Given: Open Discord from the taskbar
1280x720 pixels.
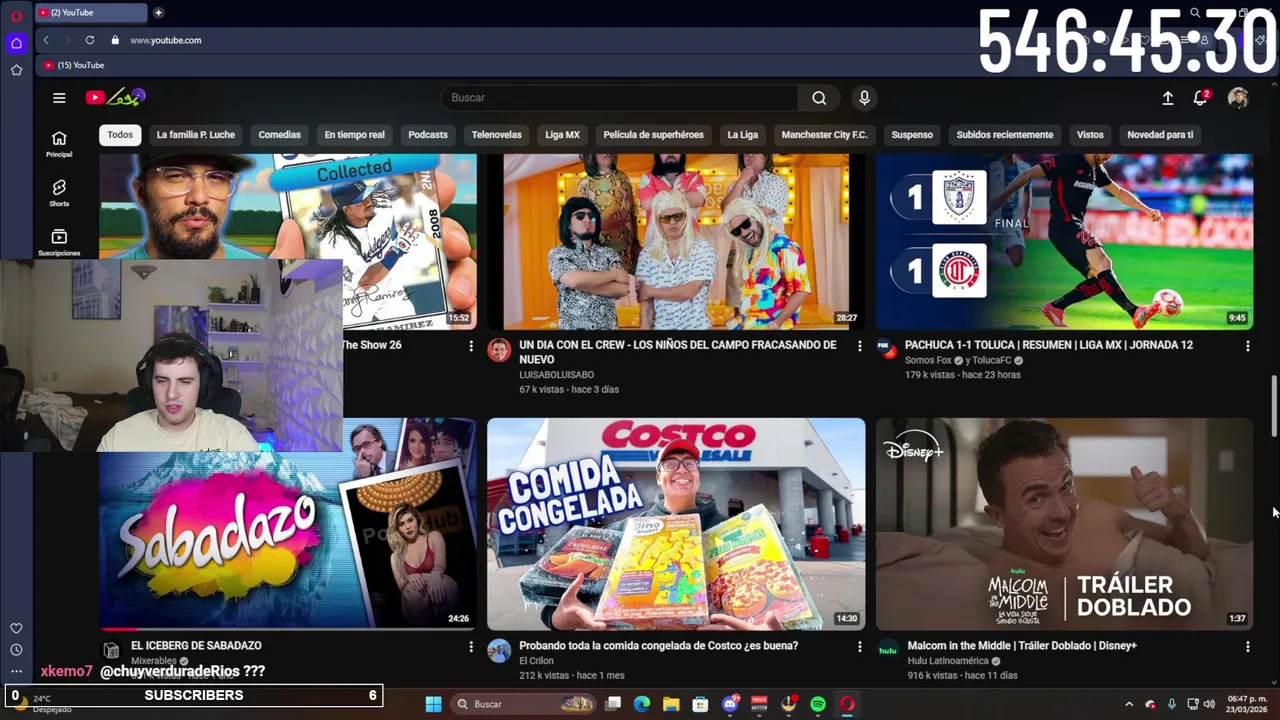Looking at the screenshot, I should pyautogui.click(x=730, y=704).
